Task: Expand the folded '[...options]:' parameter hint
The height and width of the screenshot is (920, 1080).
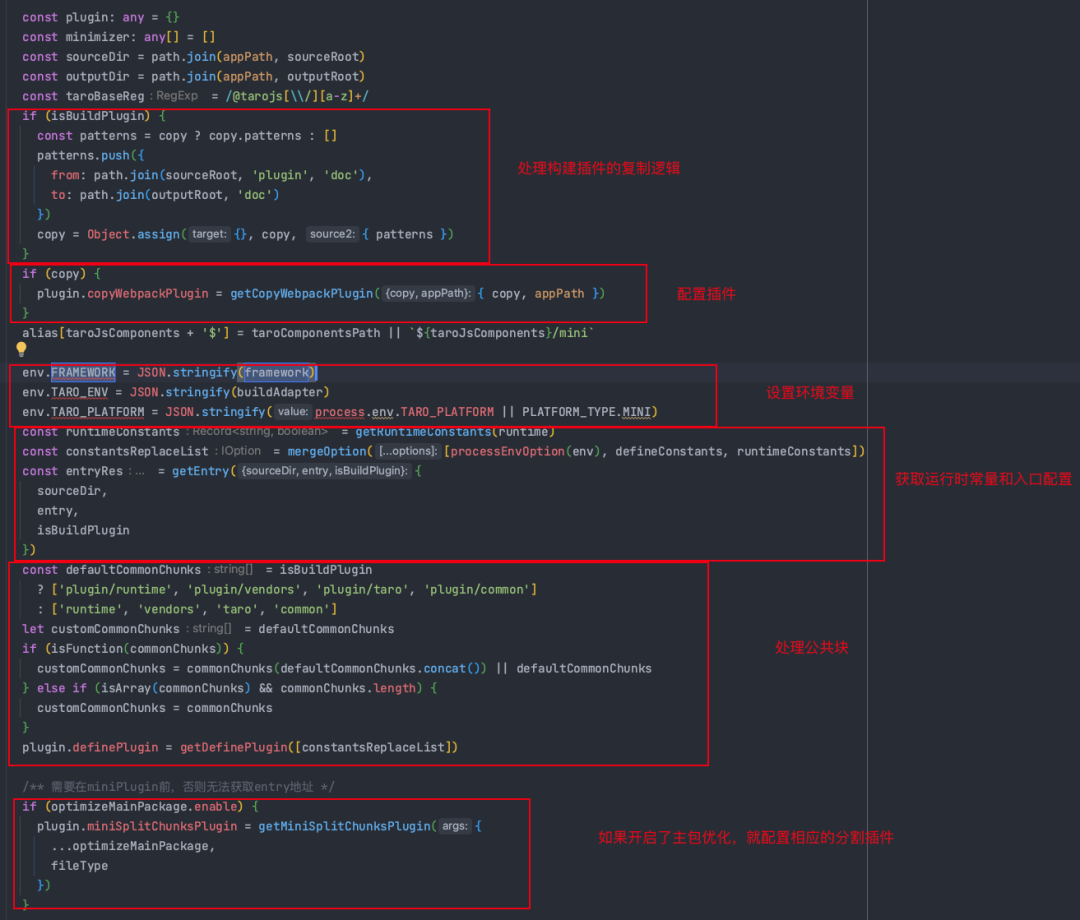Action: click(x=407, y=451)
